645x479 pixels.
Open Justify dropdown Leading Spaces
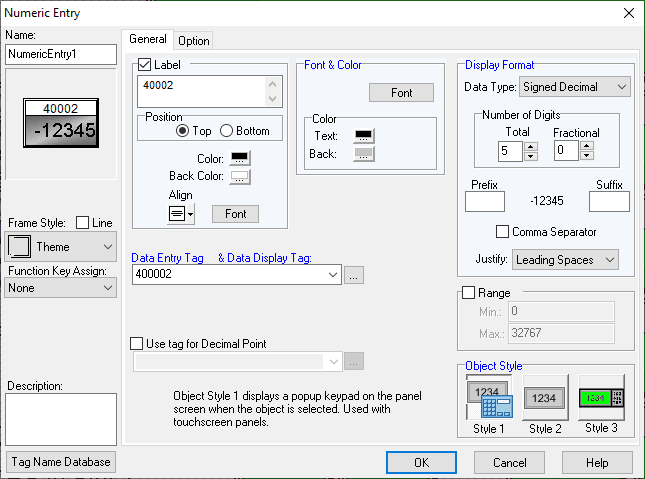(x=565, y=260)
